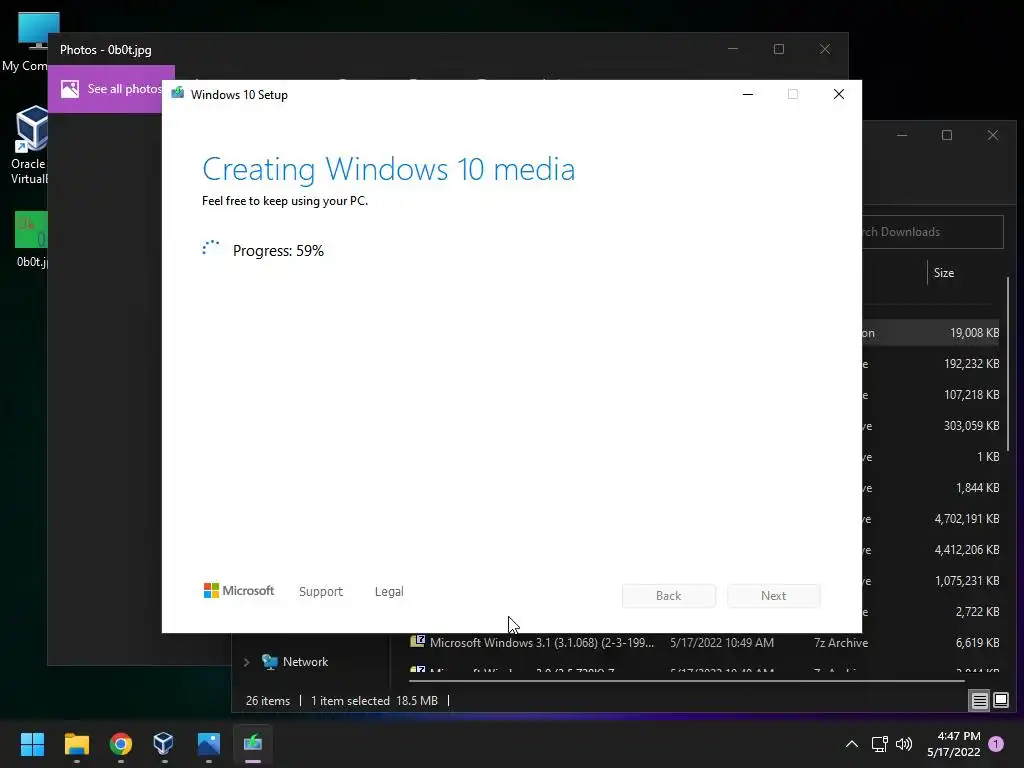Open File Explorer from the taskbar
Image resolution: width=1024 pixels, height=768 pixels.
[76, 743]
